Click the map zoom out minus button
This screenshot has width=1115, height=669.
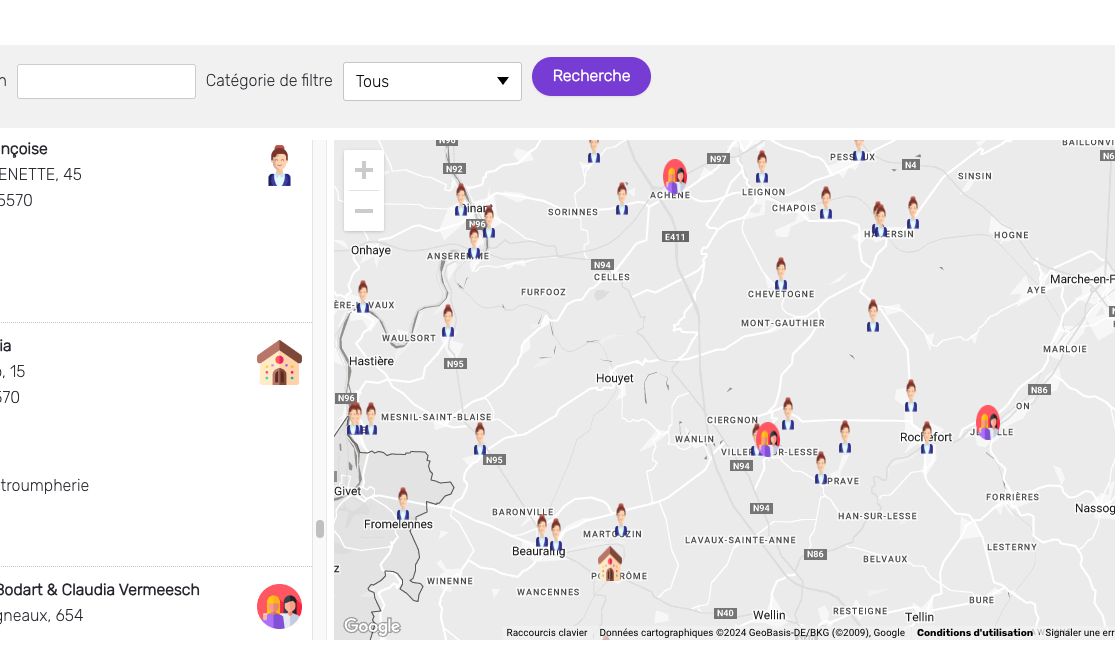[364, 211]
